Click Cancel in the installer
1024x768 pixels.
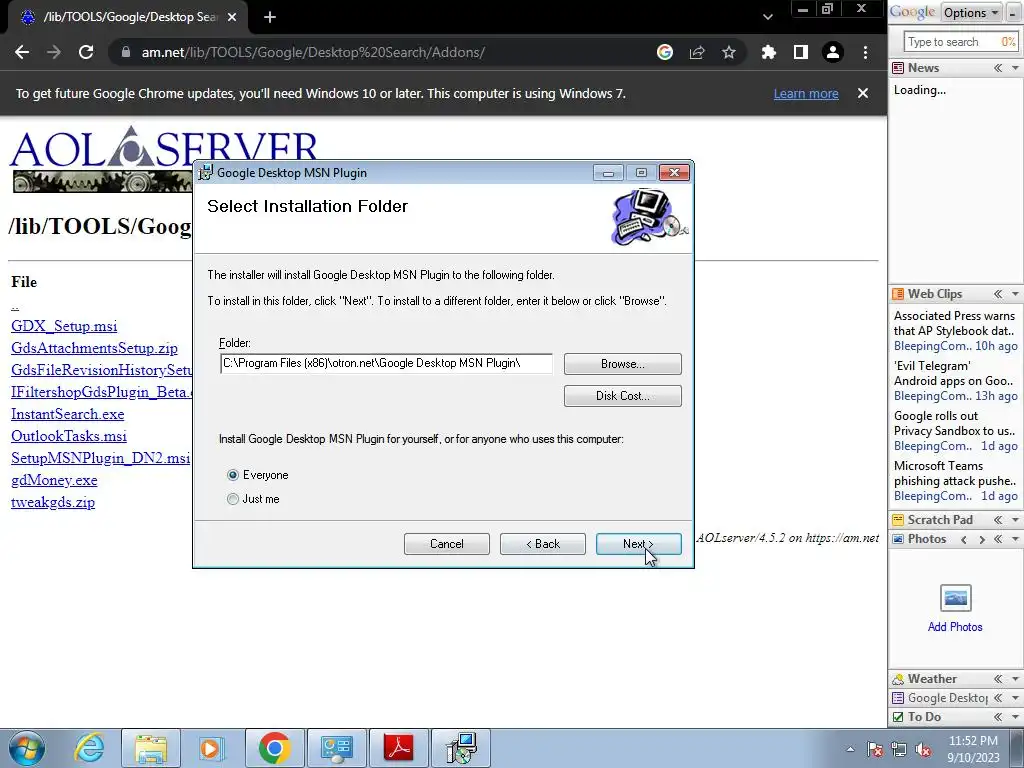pyautogui.click(x=447, y=544)
